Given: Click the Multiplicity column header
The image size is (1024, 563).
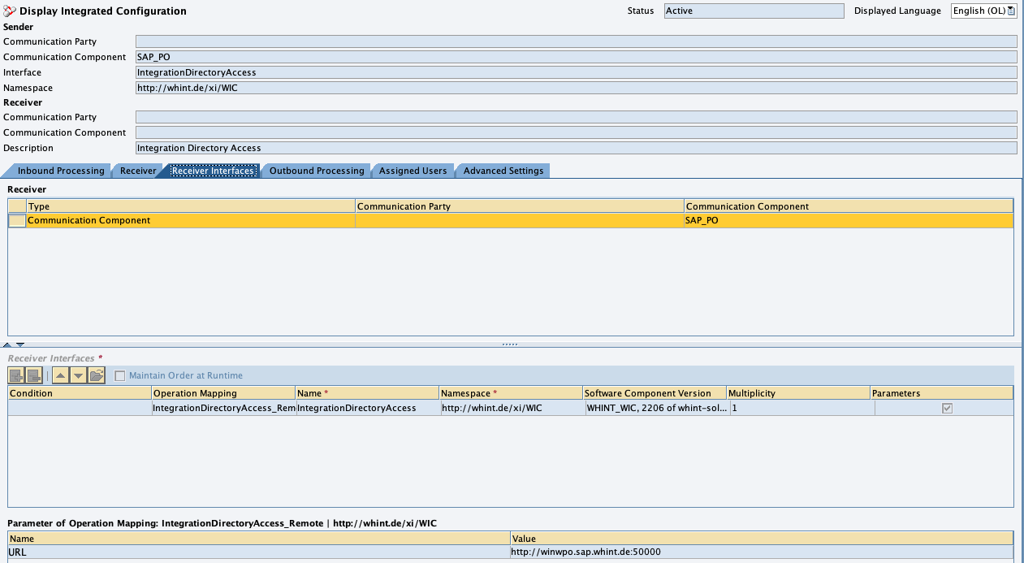Looking at the screenshot, I should tap(798, 393).
